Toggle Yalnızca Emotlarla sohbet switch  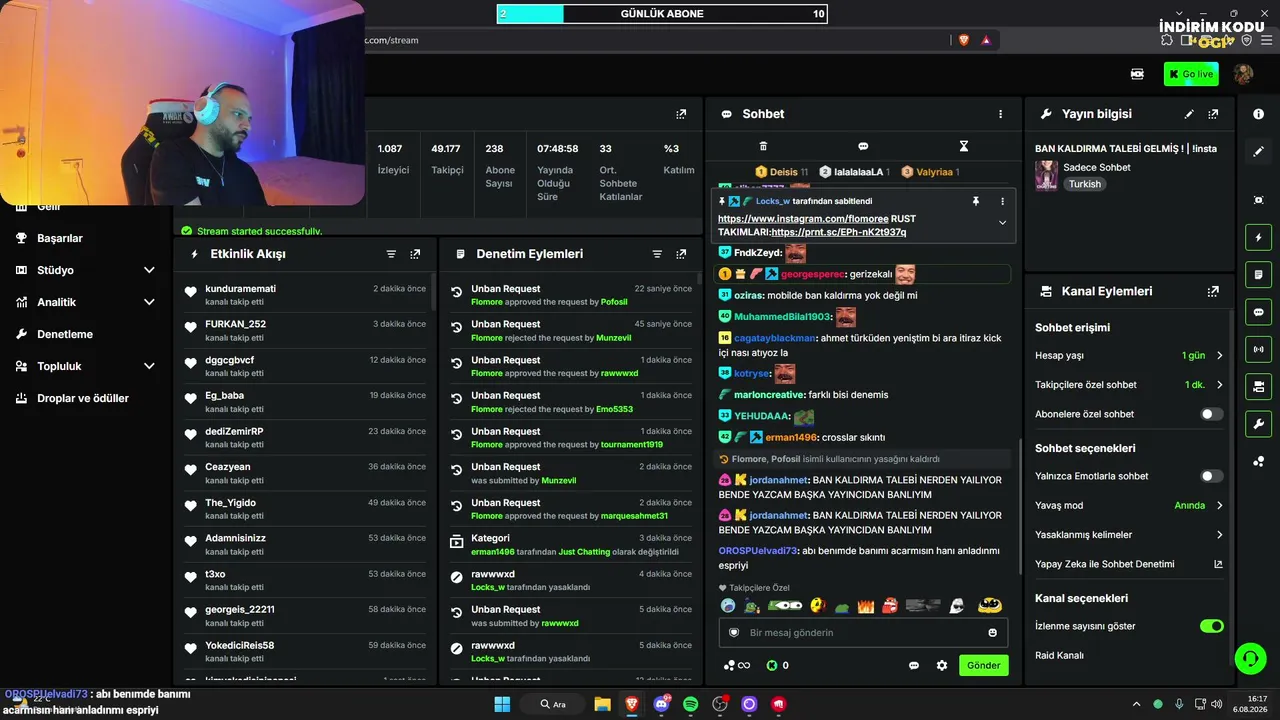tap(1211, 476)
